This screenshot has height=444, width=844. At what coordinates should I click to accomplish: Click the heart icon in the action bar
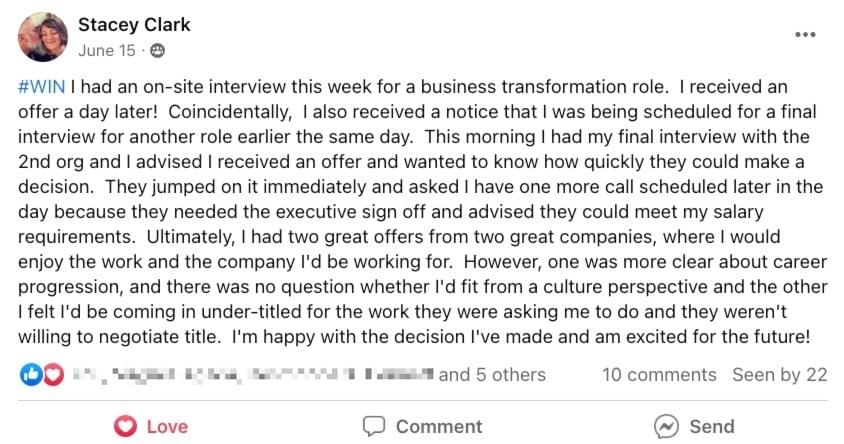coord(125,426)
